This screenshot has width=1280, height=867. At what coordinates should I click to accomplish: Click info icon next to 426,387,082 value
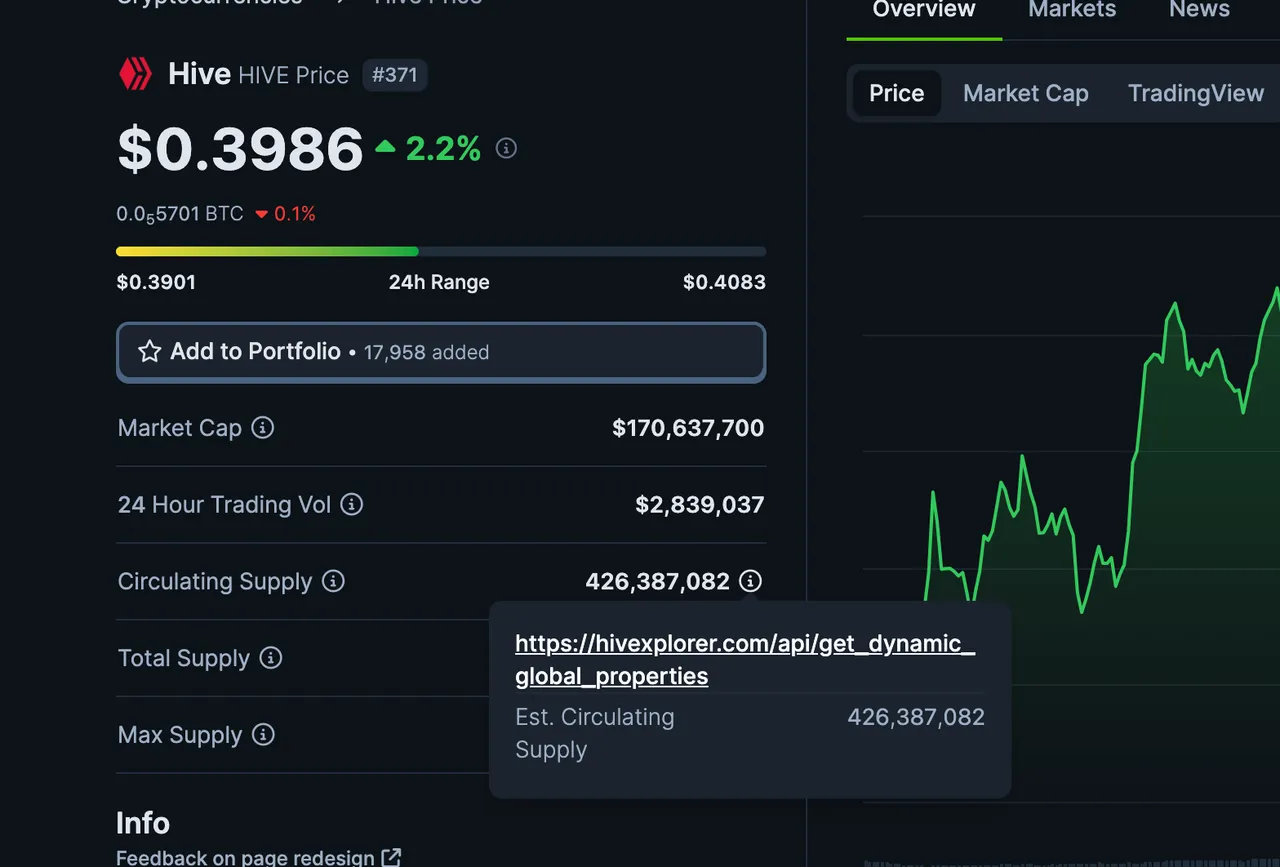point(751,581)
